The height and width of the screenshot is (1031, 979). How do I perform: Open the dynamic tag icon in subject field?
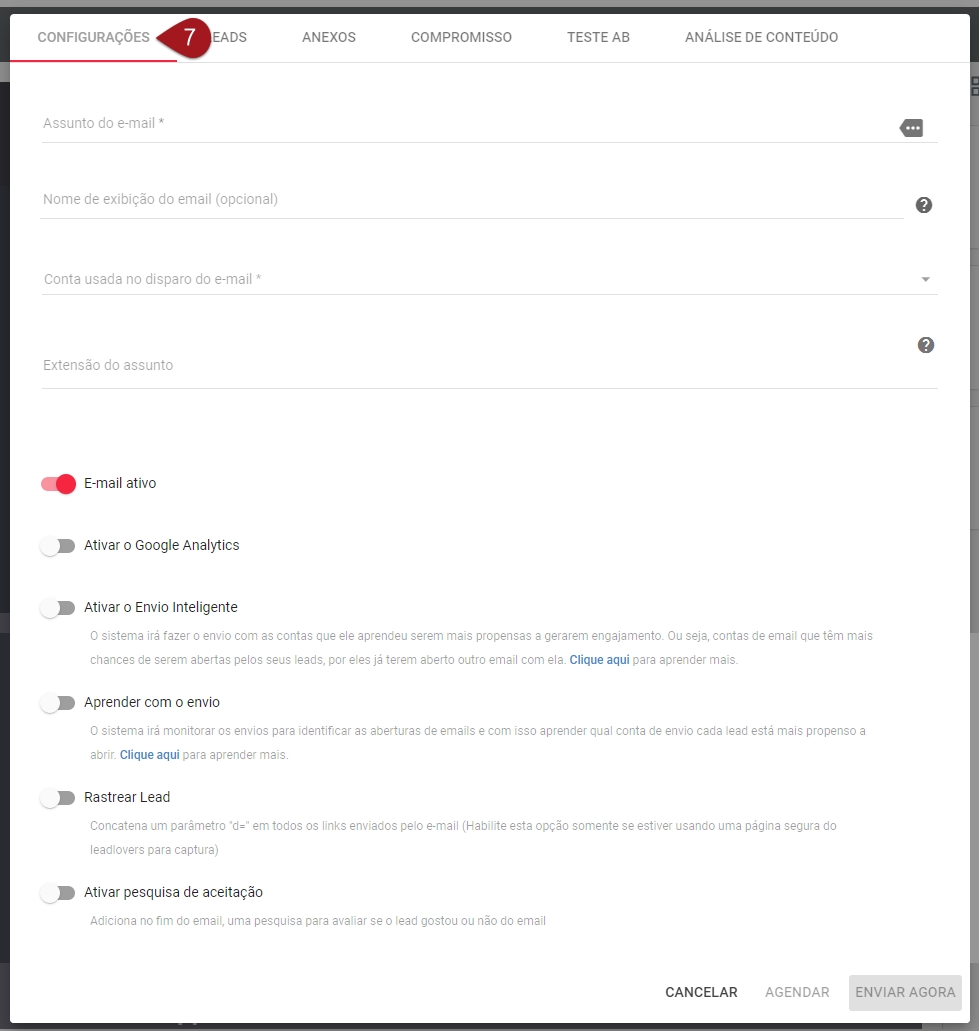coord(911,128)
